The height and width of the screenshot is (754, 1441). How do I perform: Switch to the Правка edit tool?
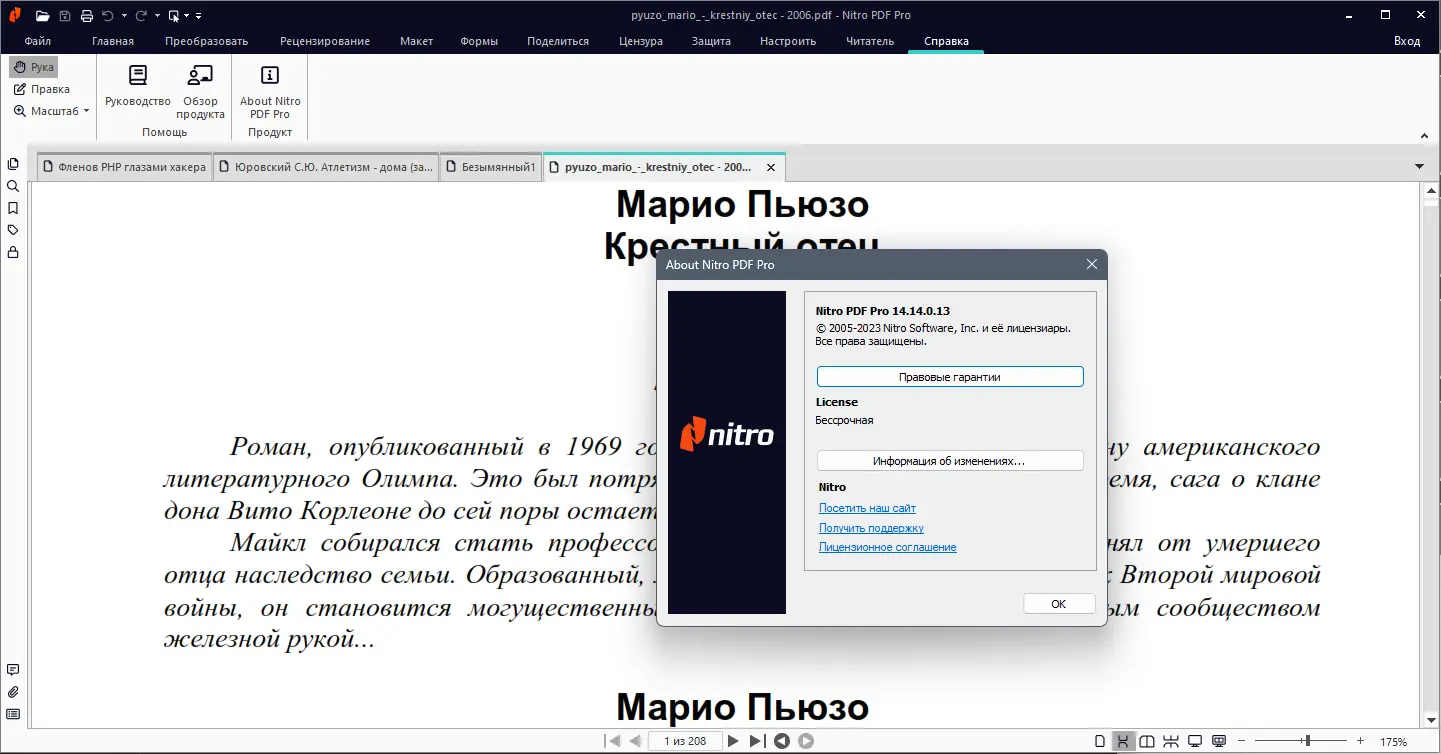tap(42, 89)
